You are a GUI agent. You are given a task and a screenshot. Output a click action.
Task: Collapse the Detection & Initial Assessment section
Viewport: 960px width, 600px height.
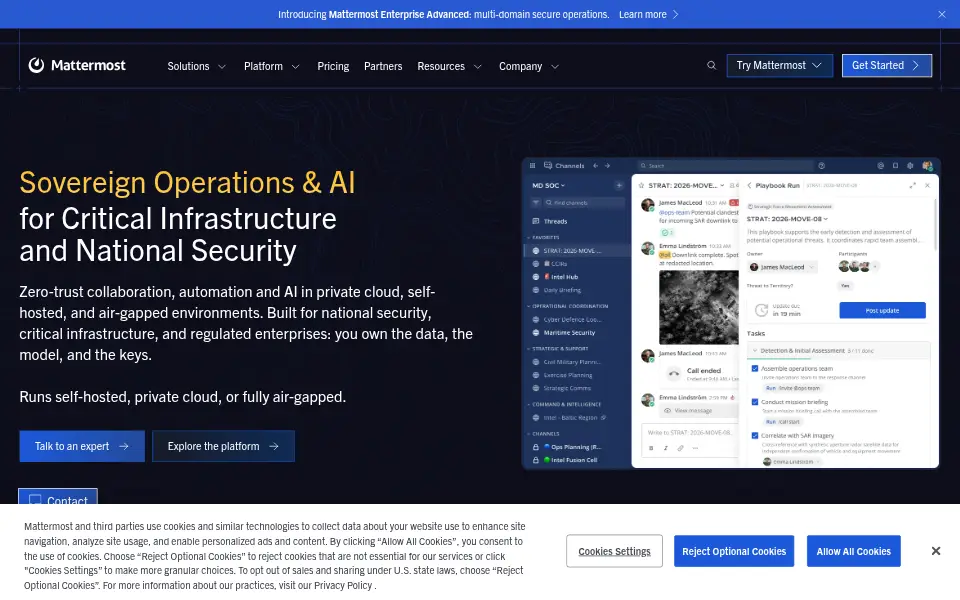[x=756, y=351]
